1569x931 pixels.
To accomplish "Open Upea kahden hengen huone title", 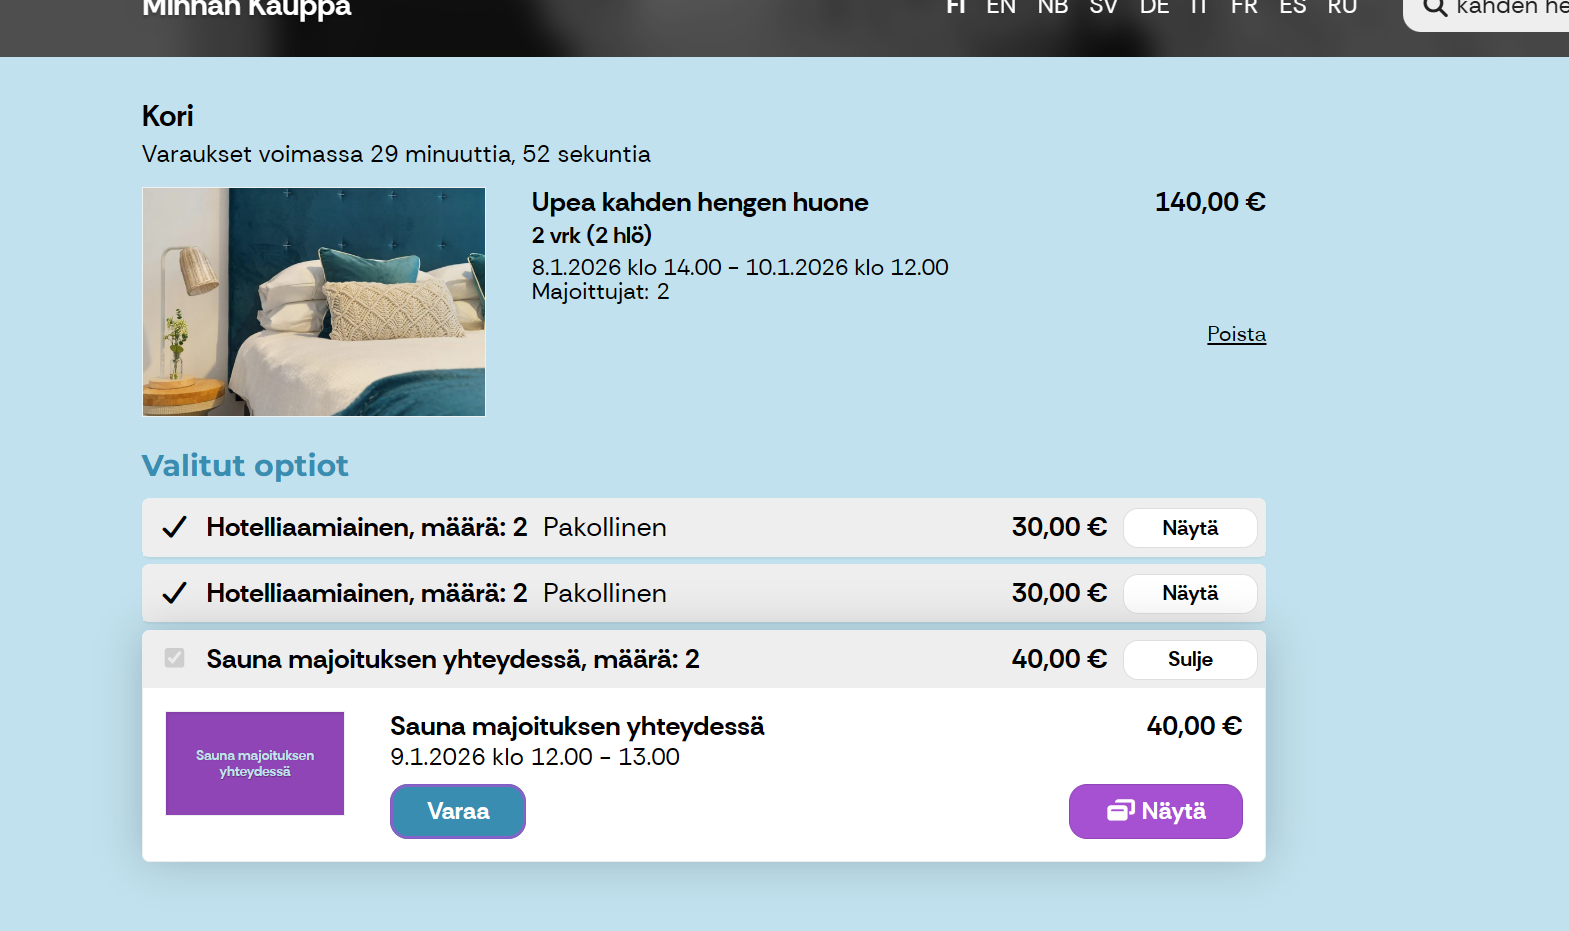I will pos(700,202).
